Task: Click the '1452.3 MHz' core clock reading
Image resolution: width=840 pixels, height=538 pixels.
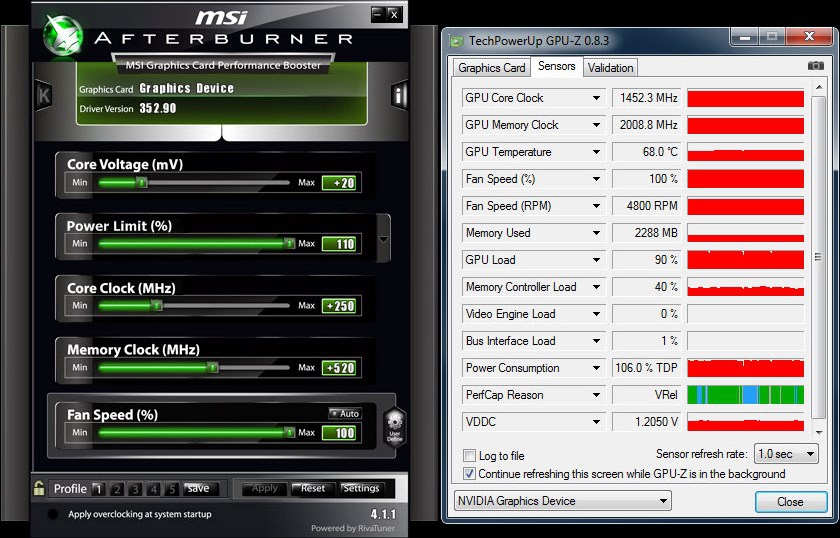Action: [648, 98]
